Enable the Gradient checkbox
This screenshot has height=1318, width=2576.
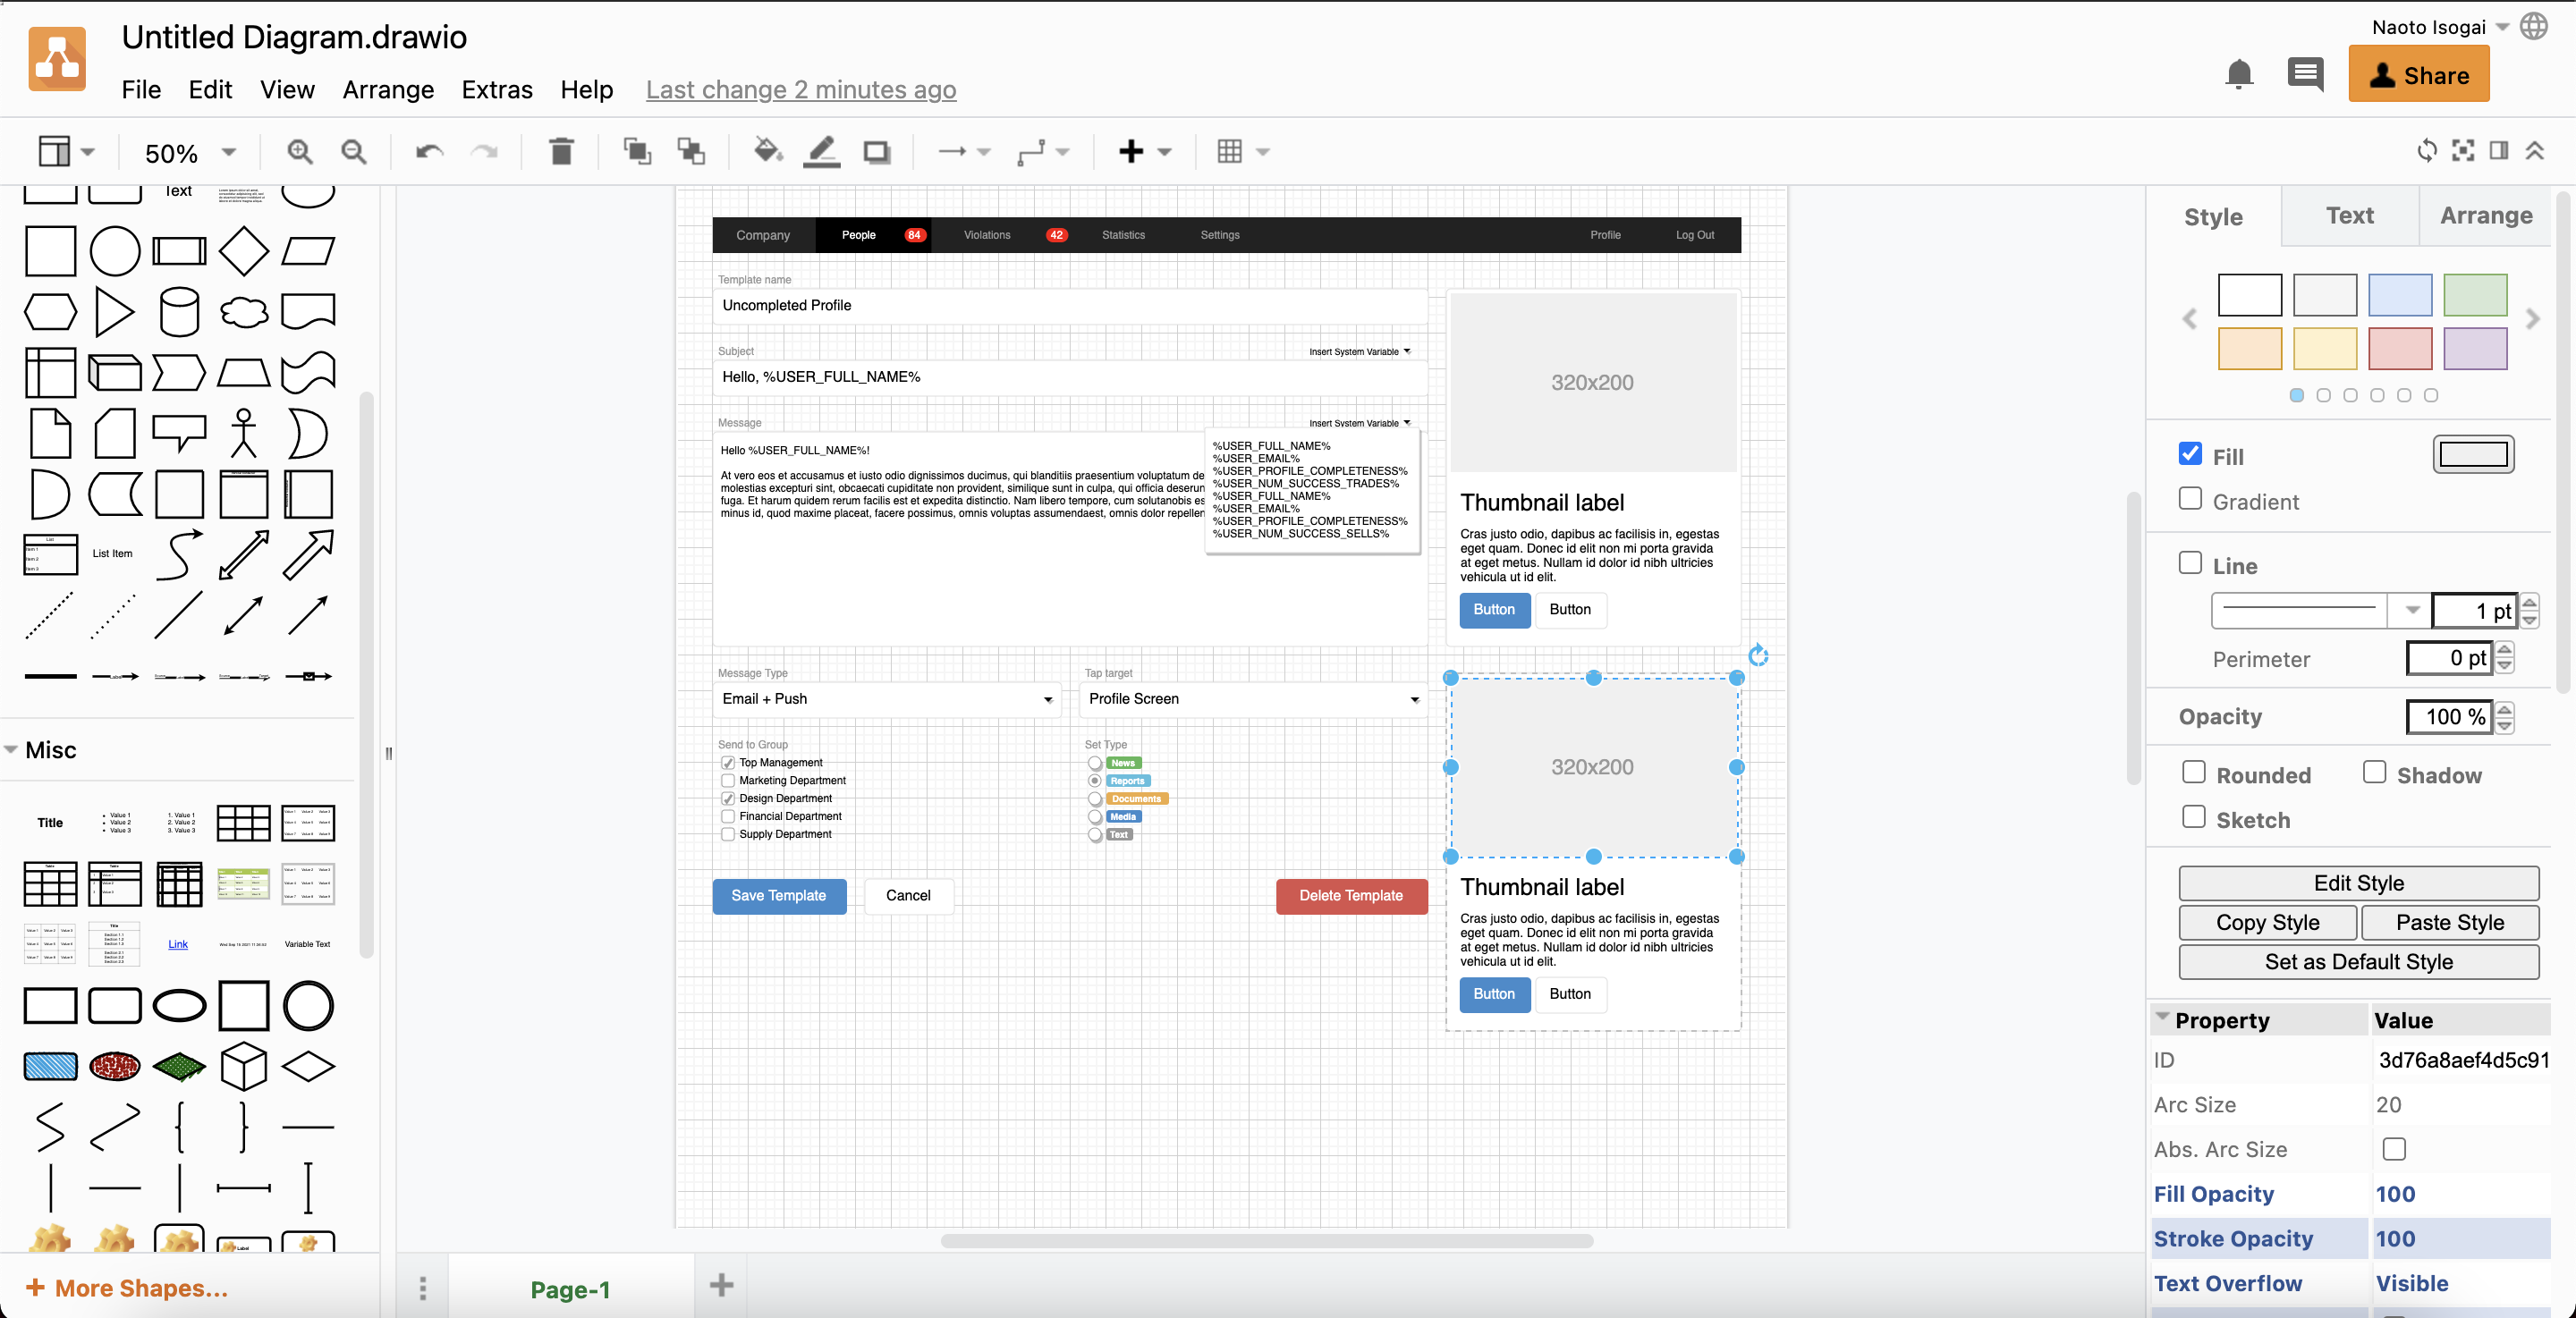[2190, 499]
